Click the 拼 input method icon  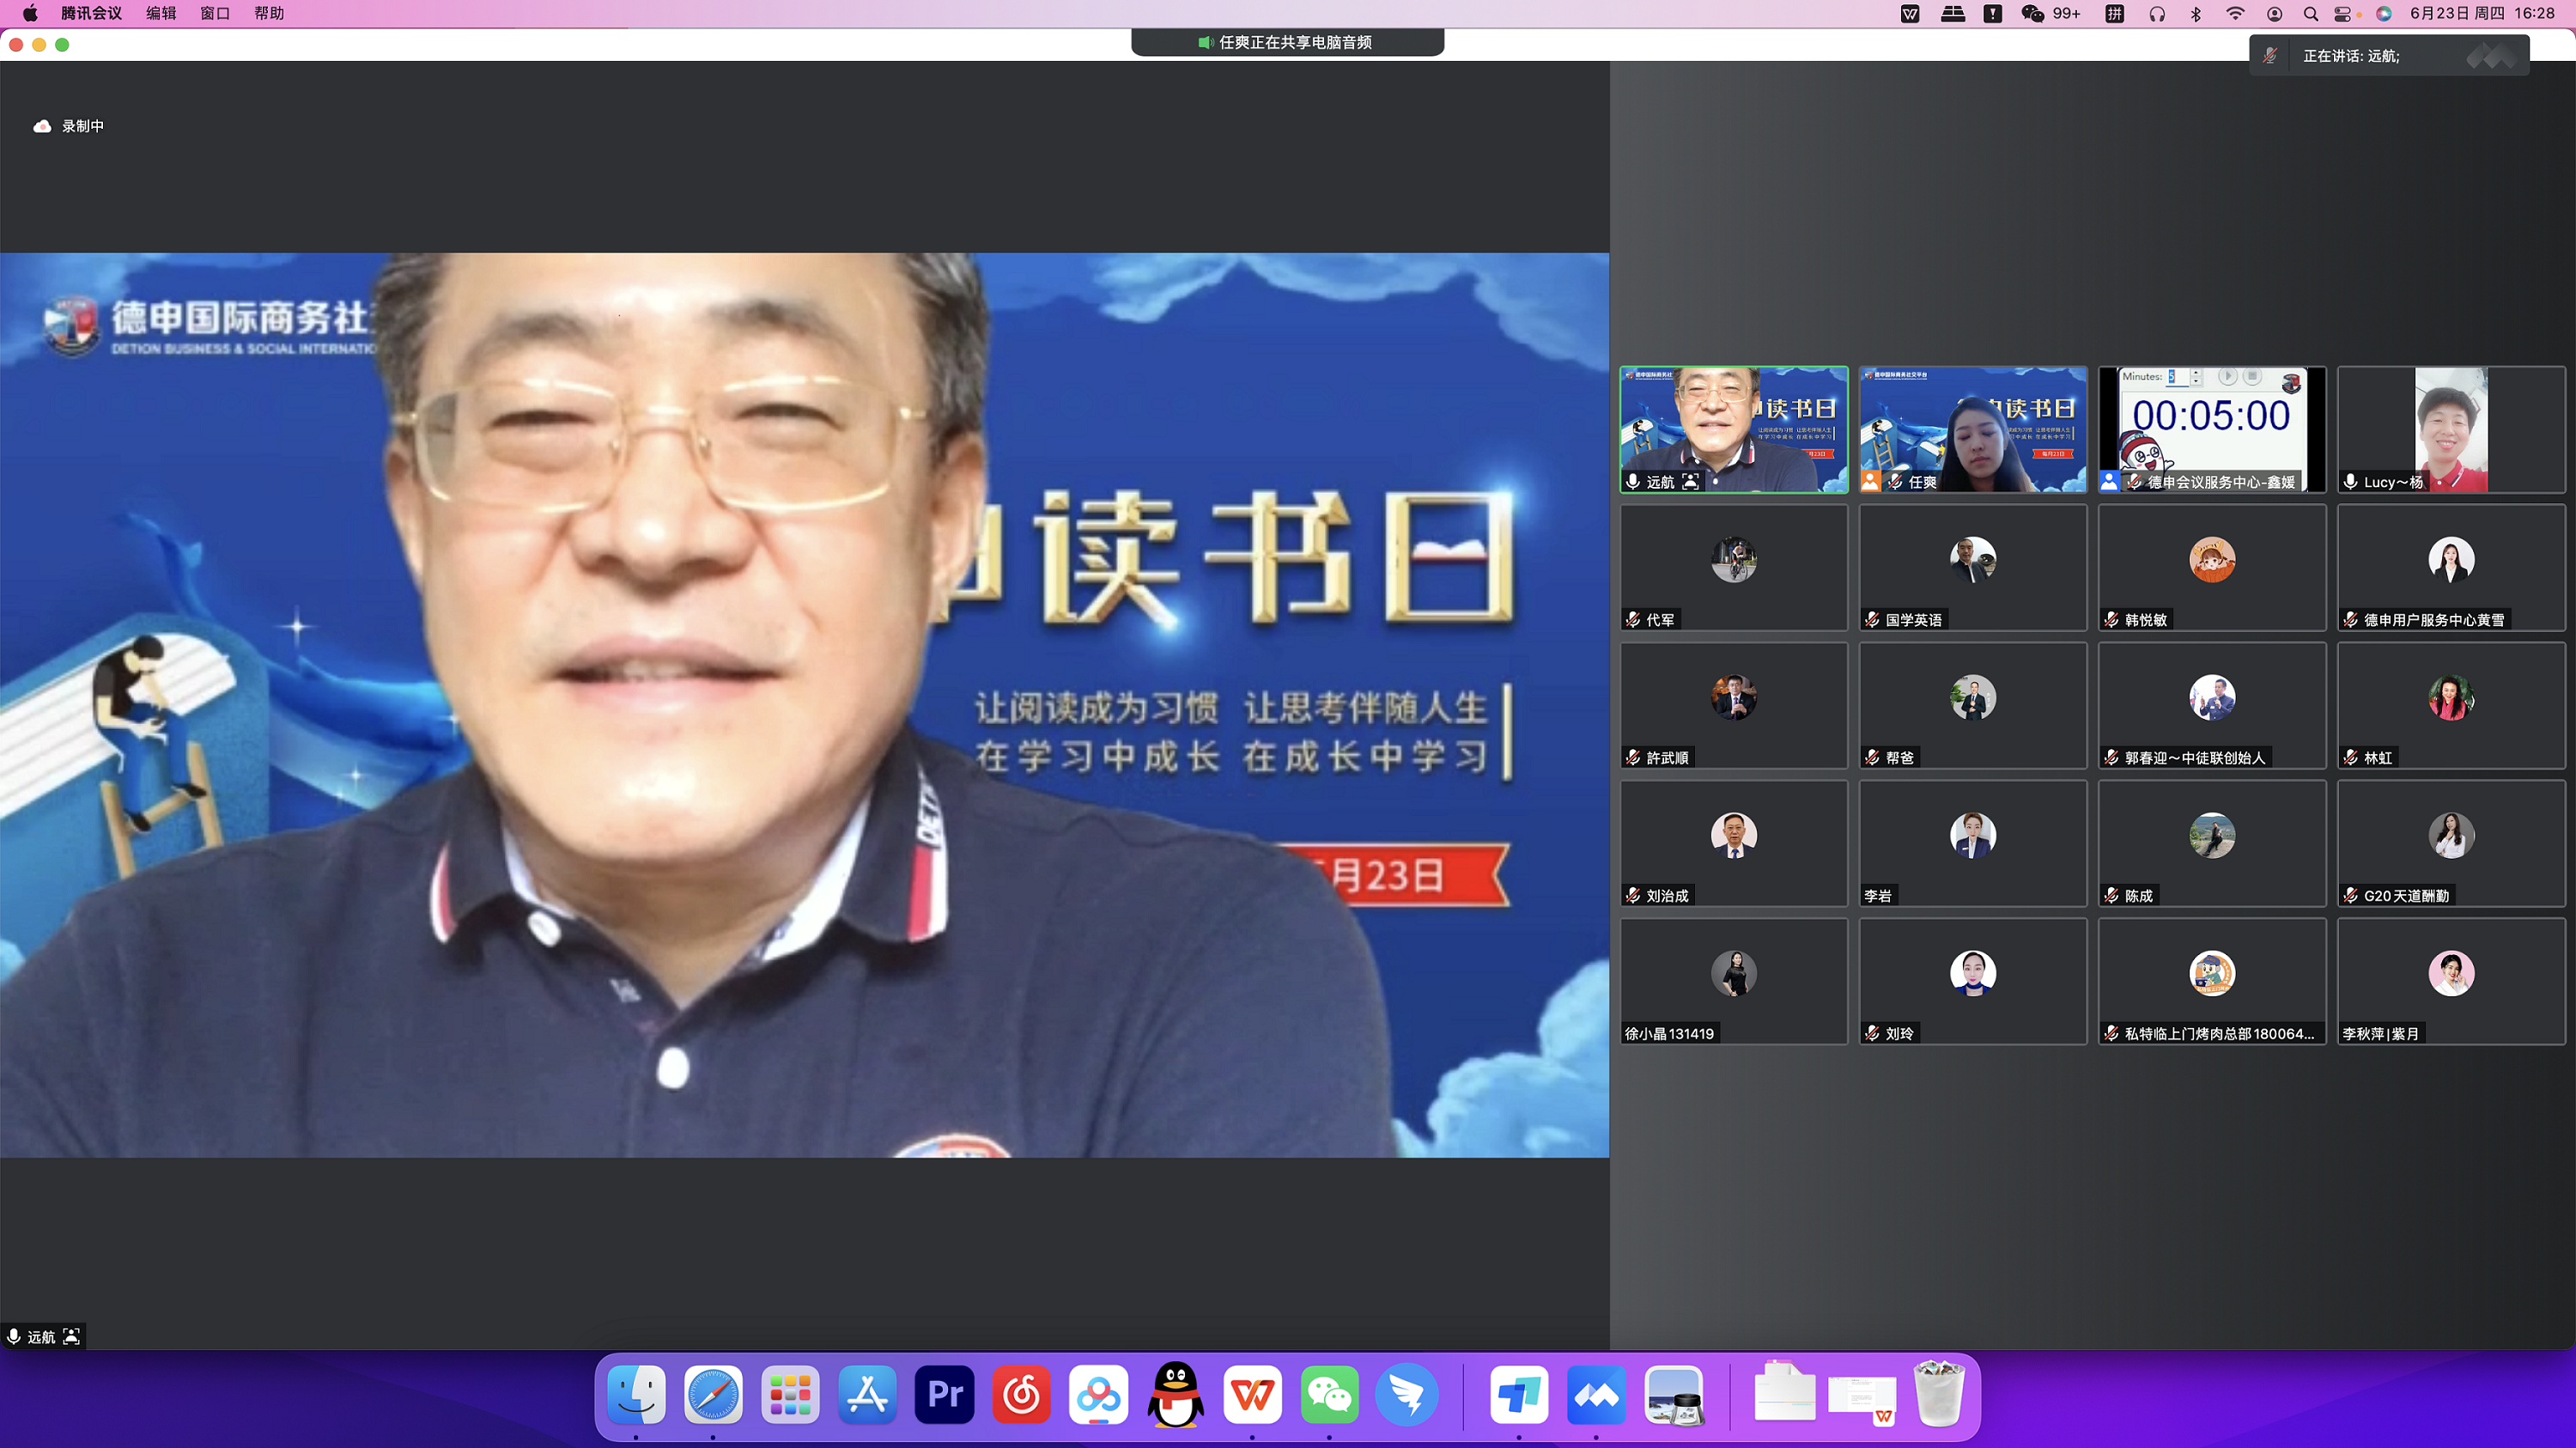(x=2114, y=13)
